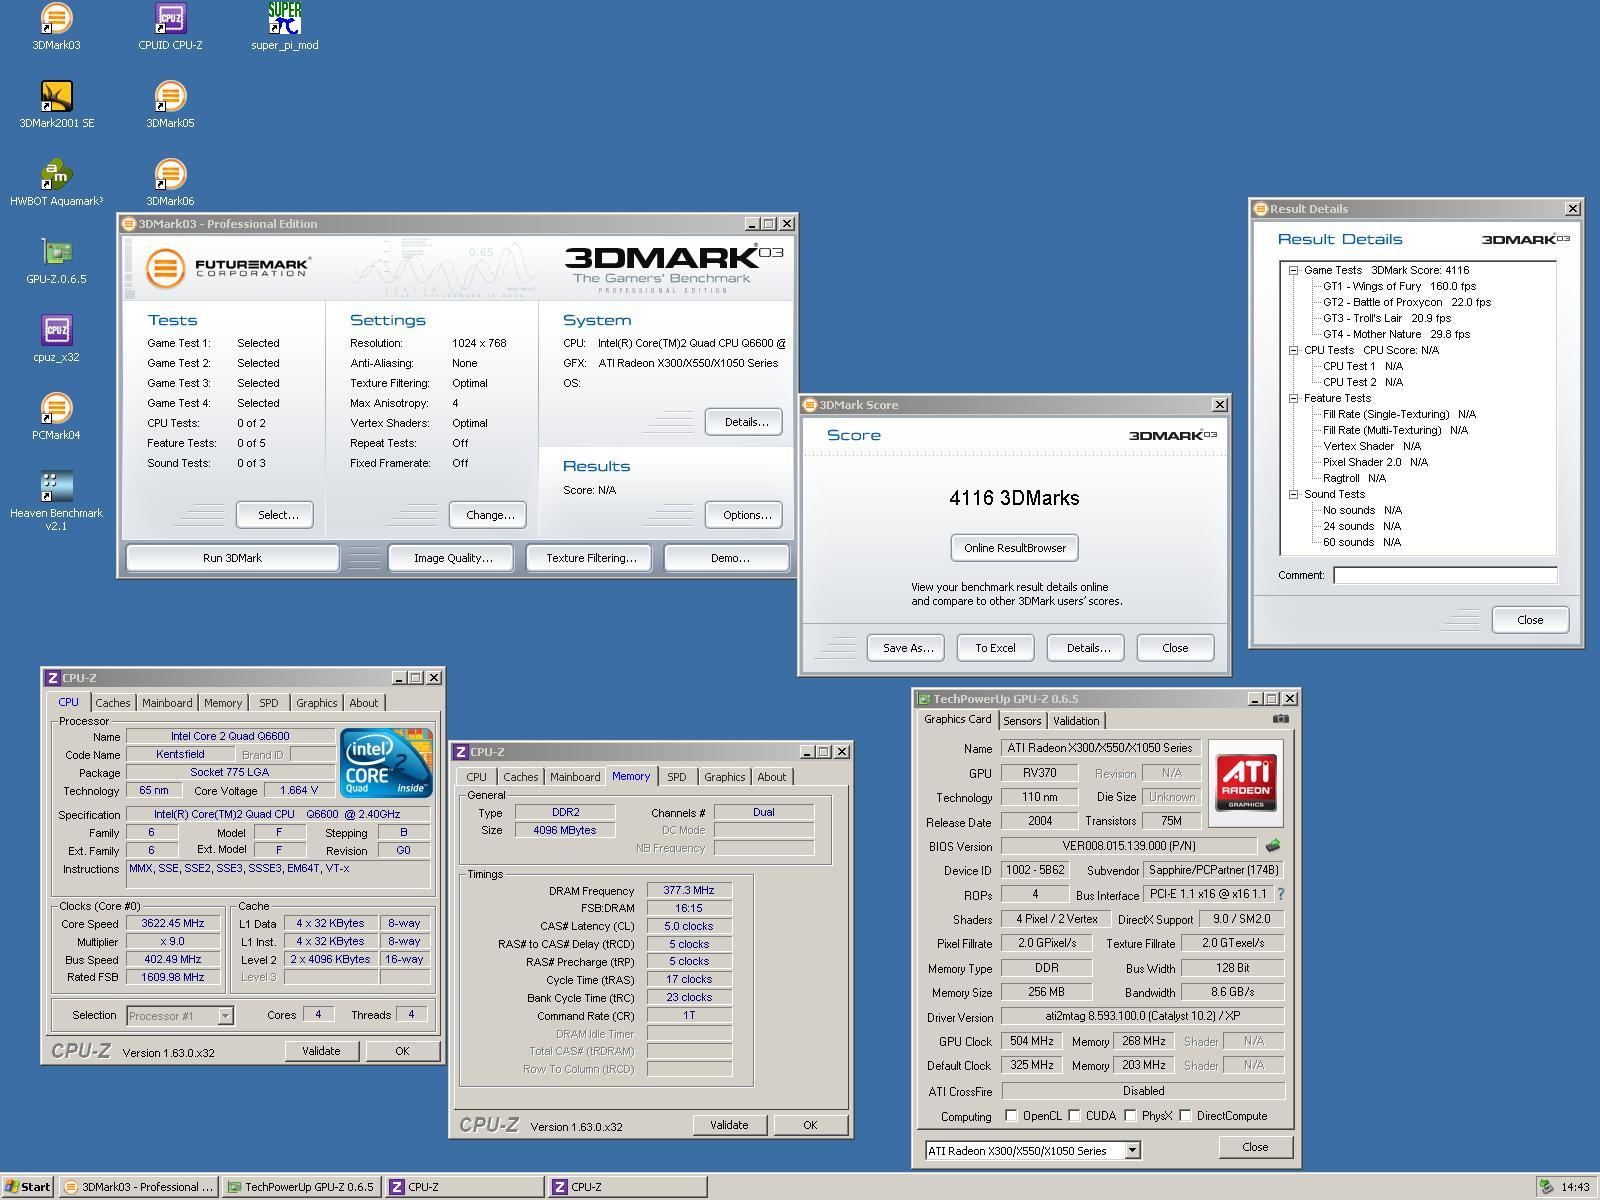Switch to Sensors tab in GPU-Z

1022,721
